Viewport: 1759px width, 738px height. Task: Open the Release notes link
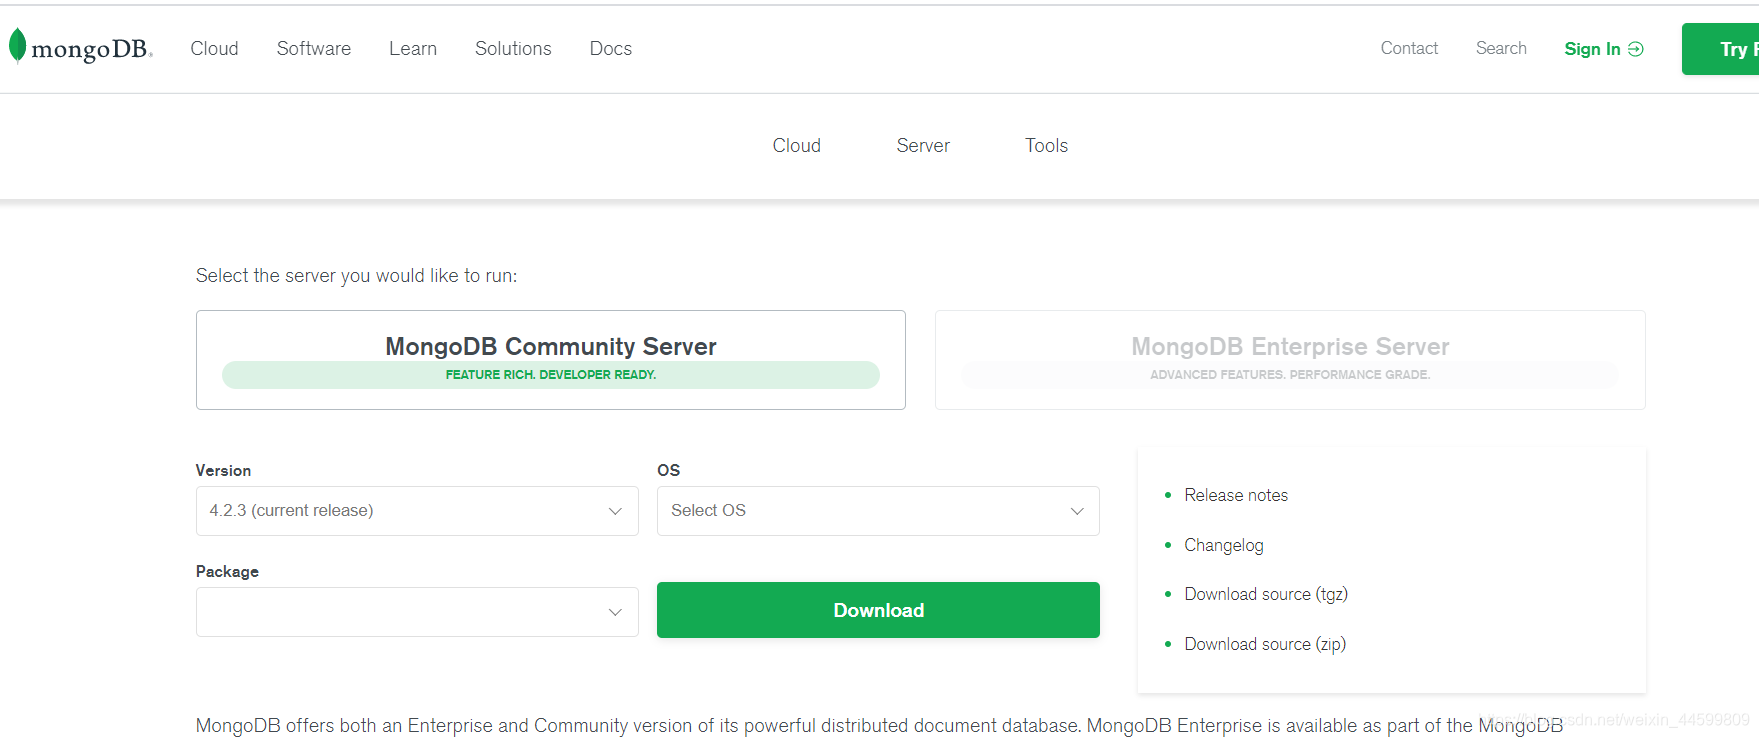pyautogui.click(x=1236, y=495)
